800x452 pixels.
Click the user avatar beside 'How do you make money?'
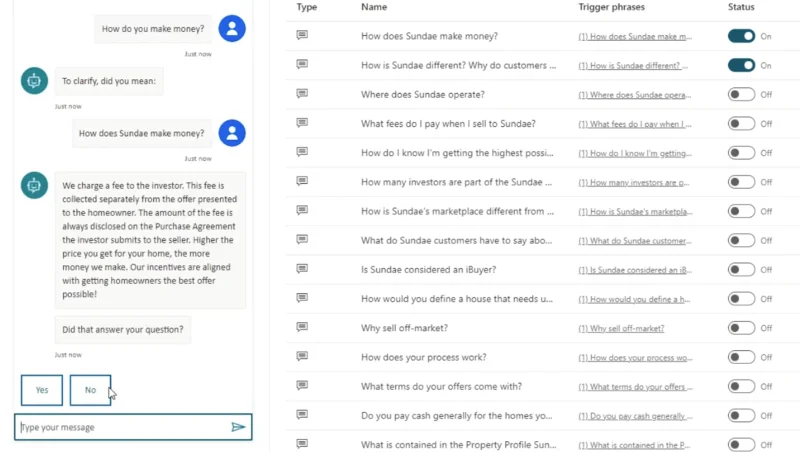pyautogui.click(x=232, y=29)
